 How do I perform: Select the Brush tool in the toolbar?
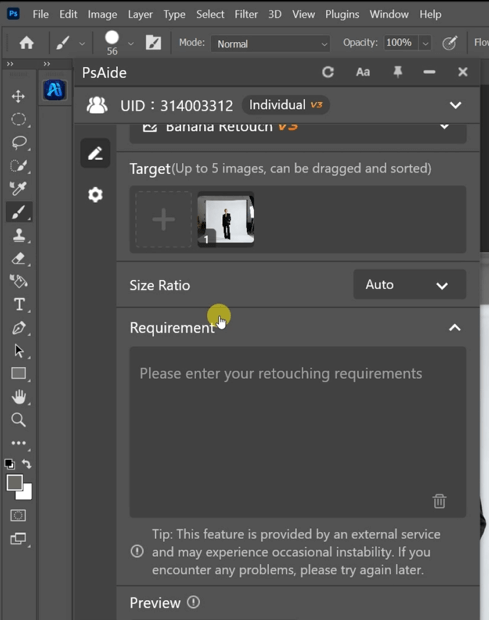[19, 212]
